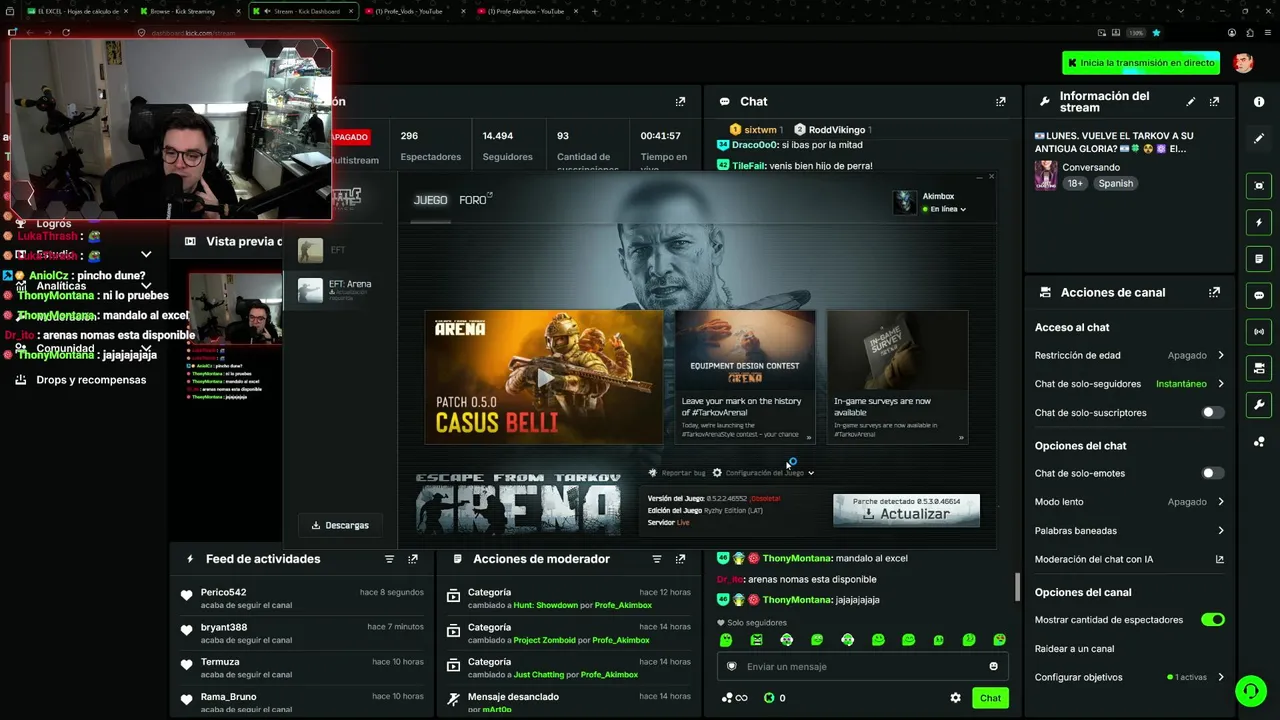Click Inicia la transmisión en directo button
Screen dimensions: 1280x720
[x=1141, y=63]
